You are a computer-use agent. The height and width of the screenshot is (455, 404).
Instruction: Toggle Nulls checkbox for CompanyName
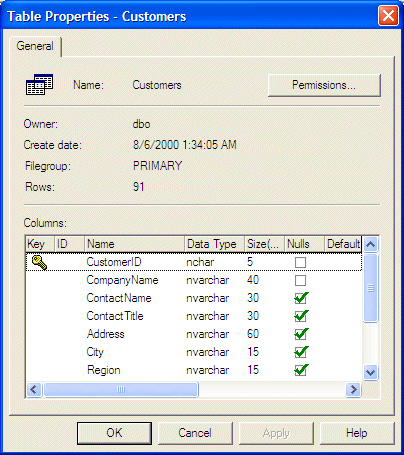click(300, 280)
